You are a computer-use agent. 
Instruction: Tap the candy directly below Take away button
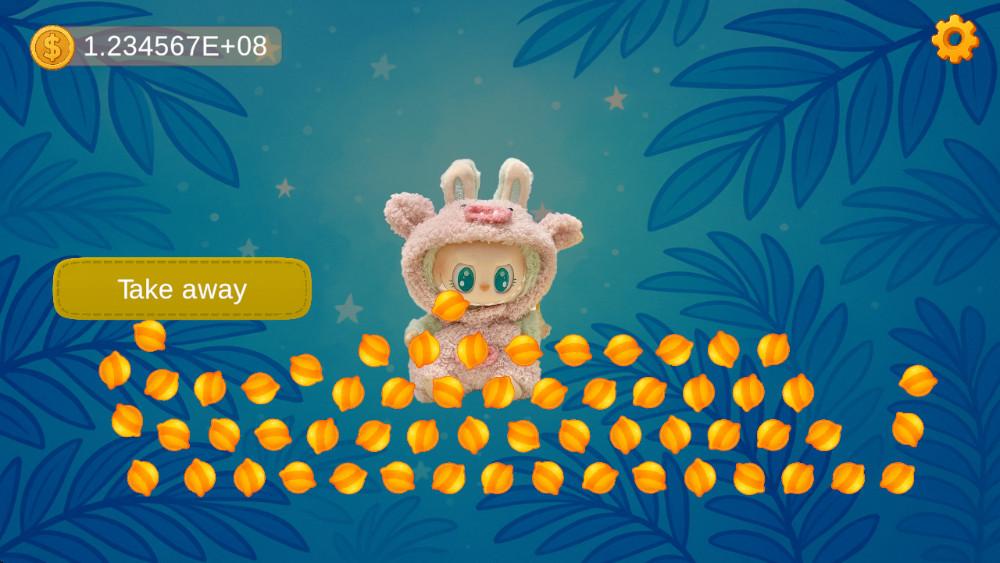tap(150, 336)
